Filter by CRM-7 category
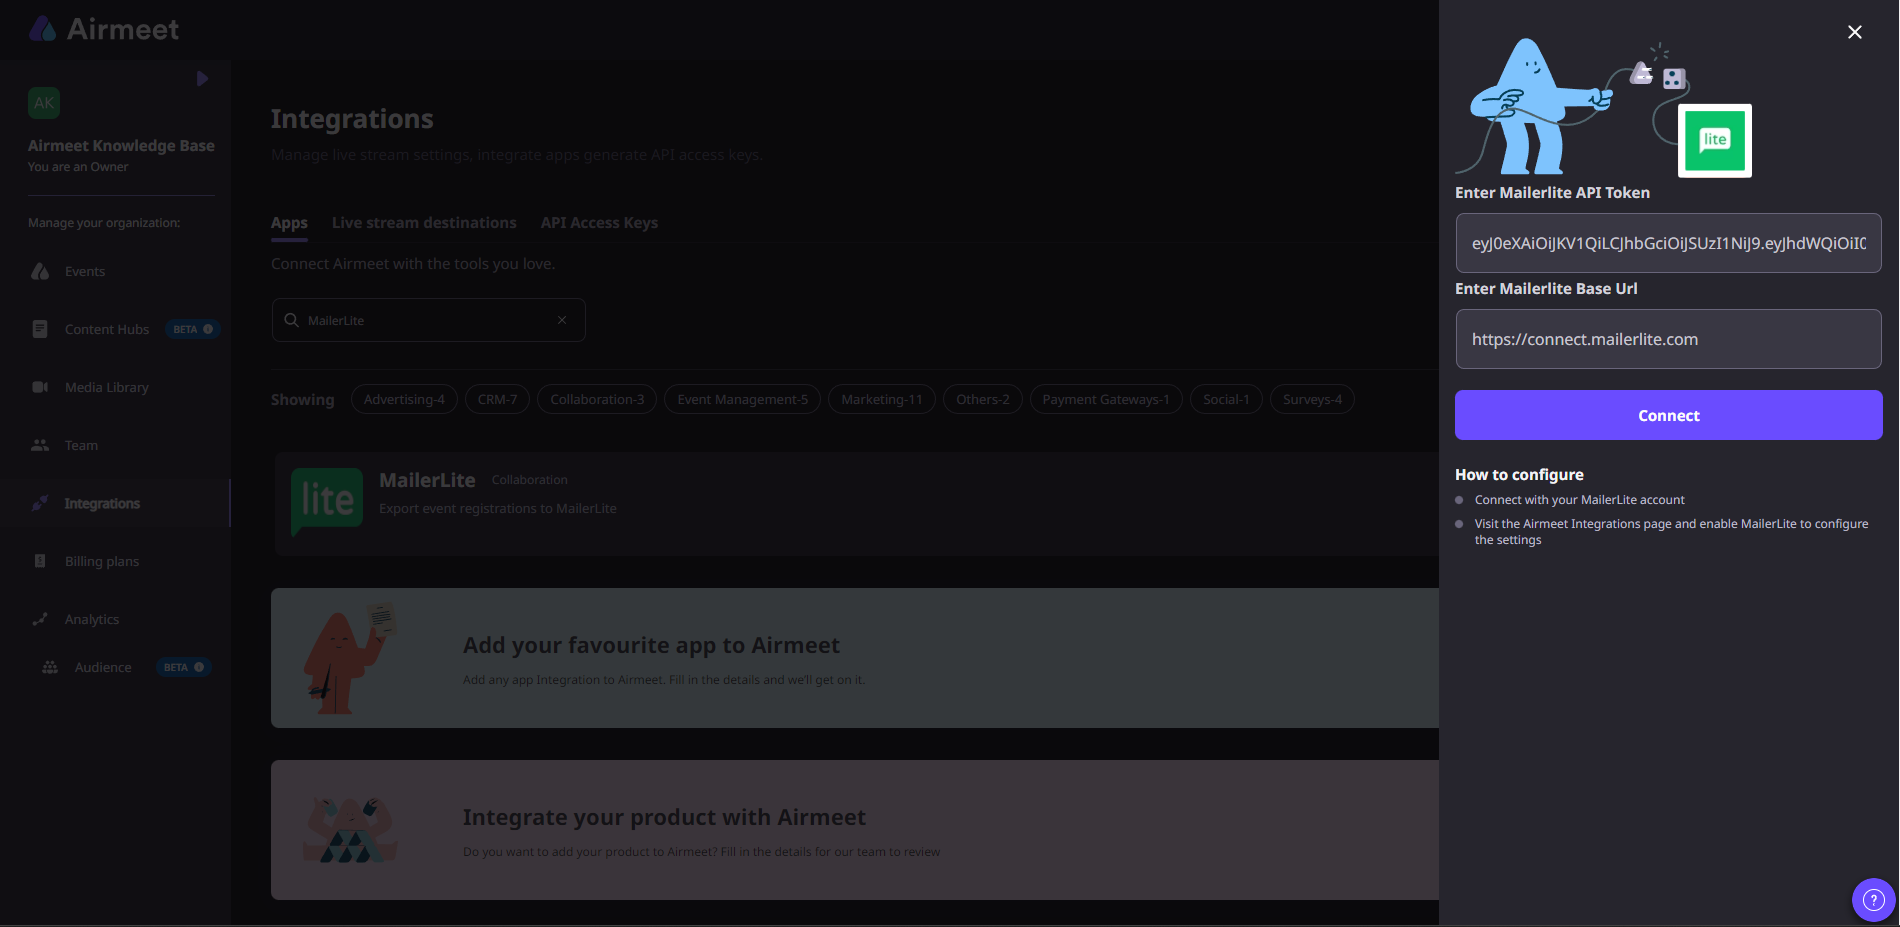Image resolution: width=1900 pixels, height=927 pixels. coord(497,399)
